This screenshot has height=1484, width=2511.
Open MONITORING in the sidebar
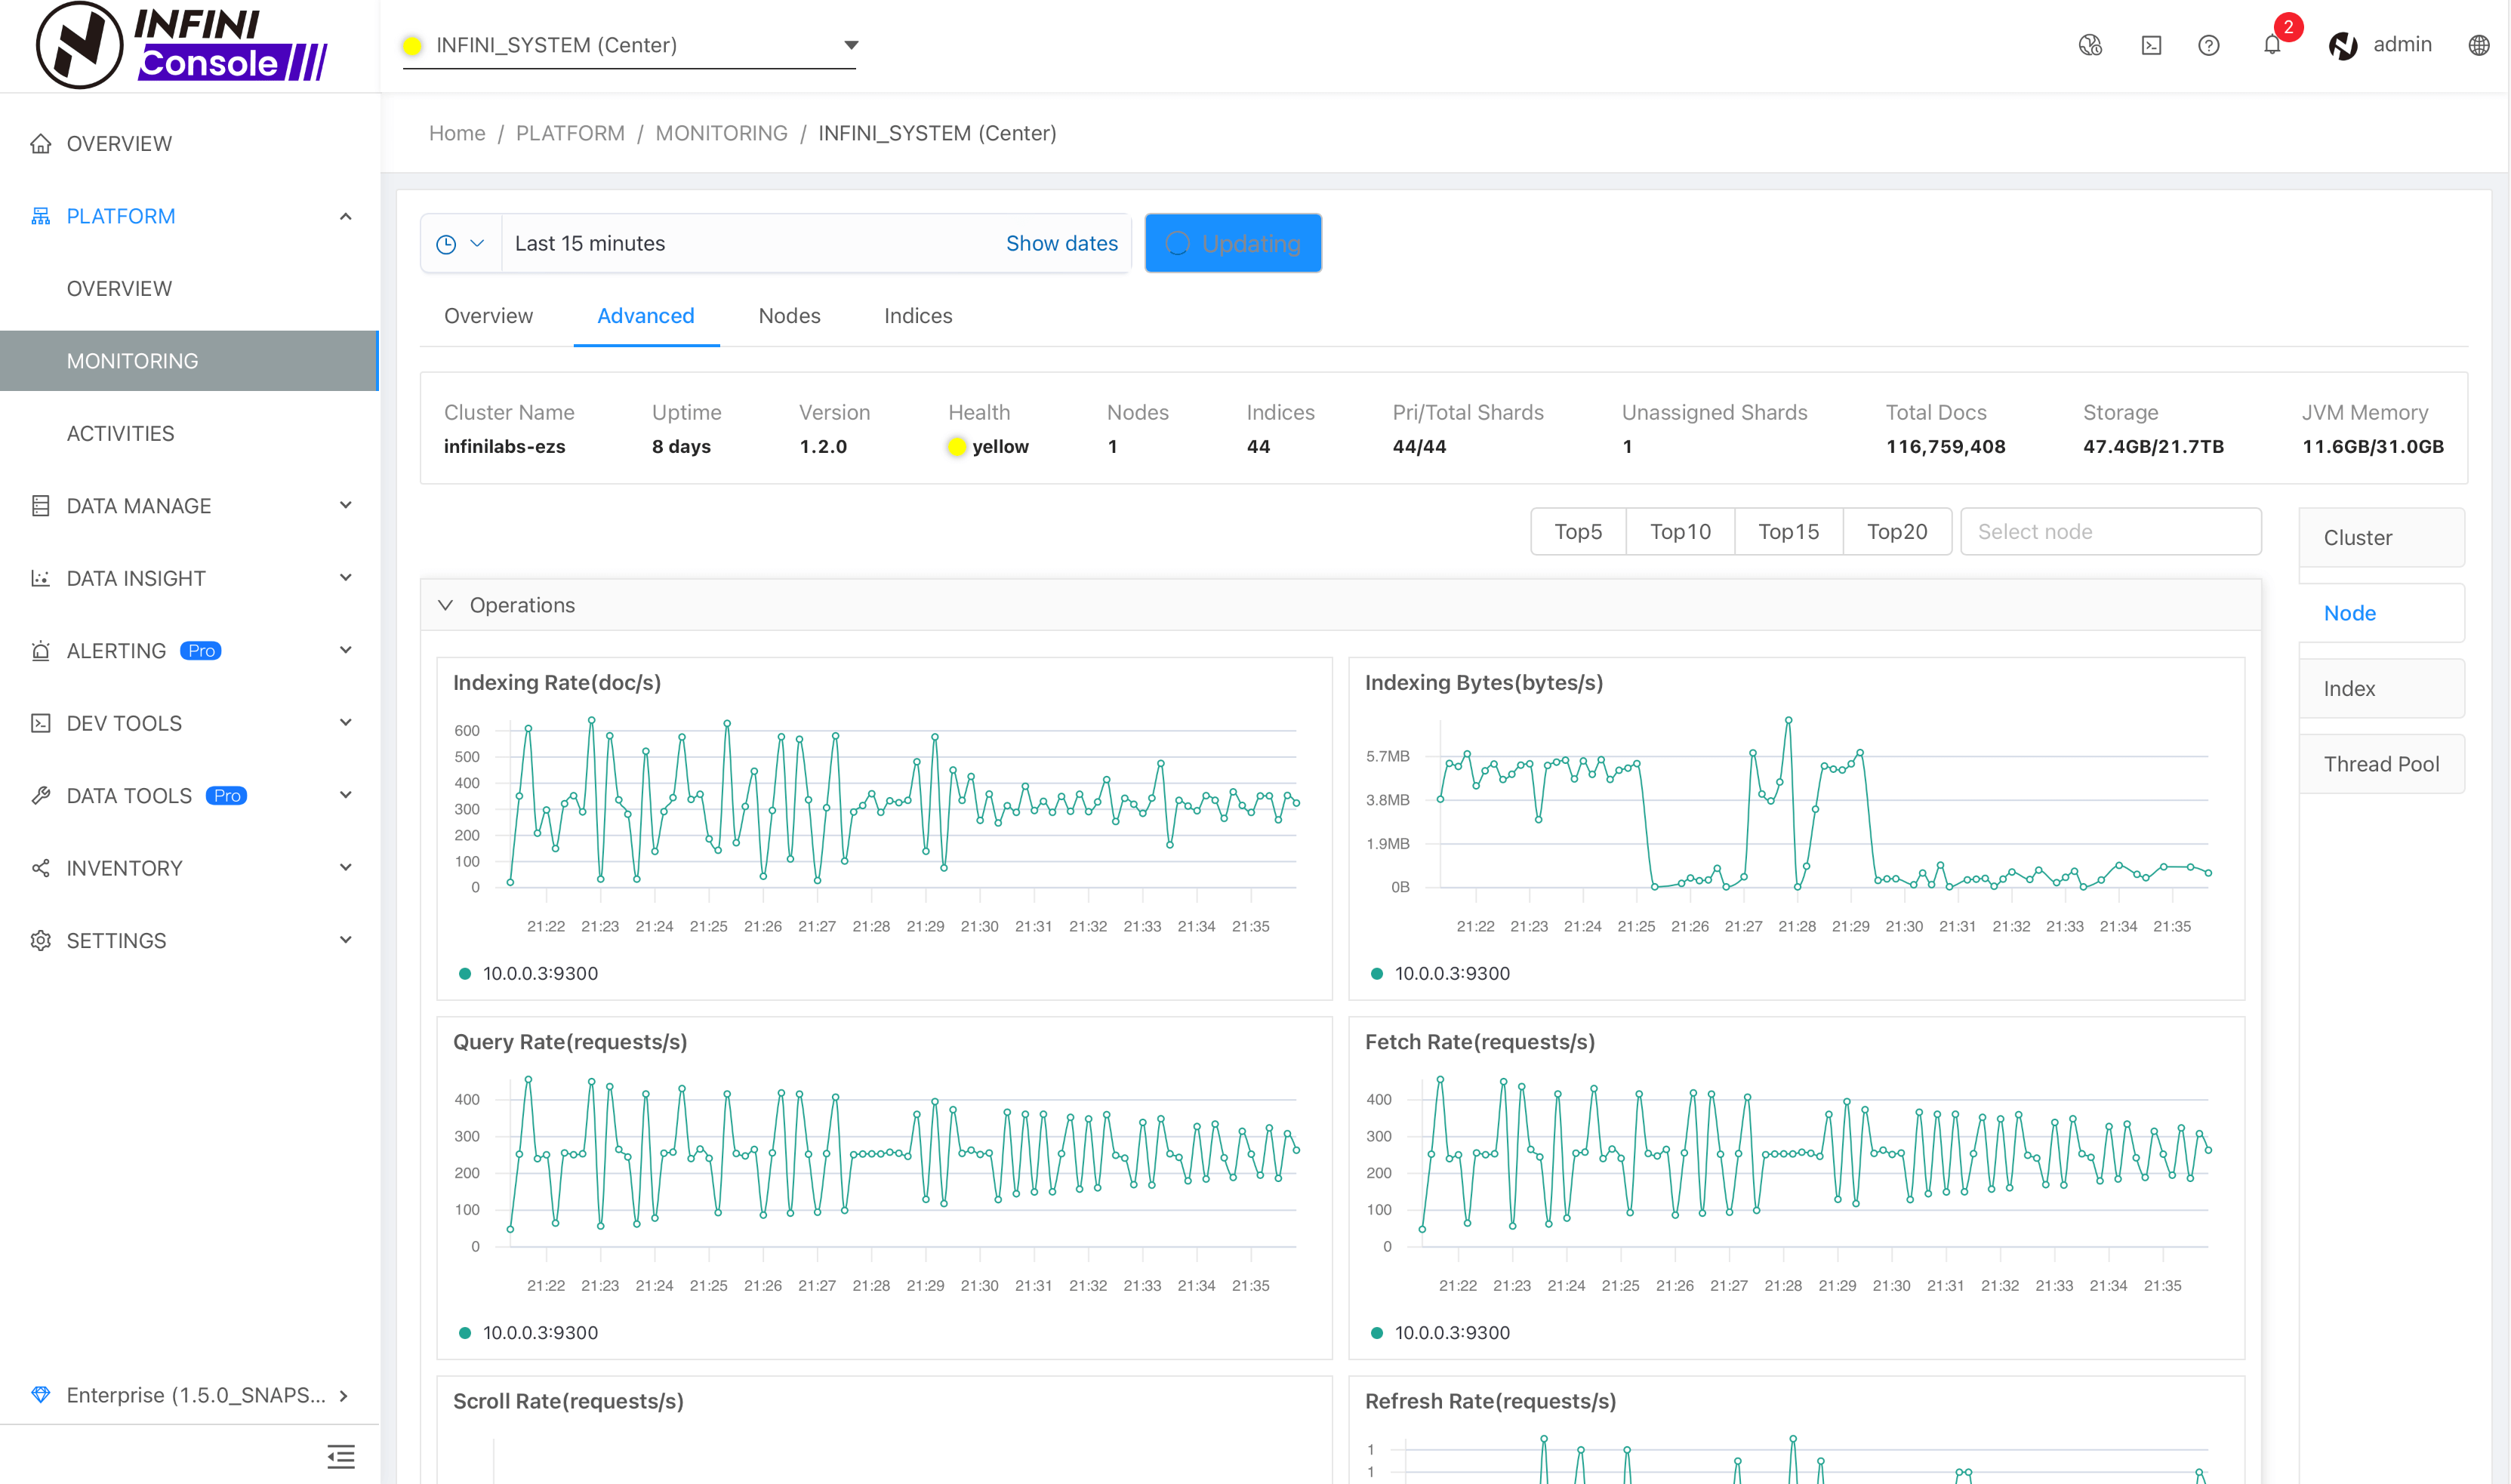pos(189,361)
